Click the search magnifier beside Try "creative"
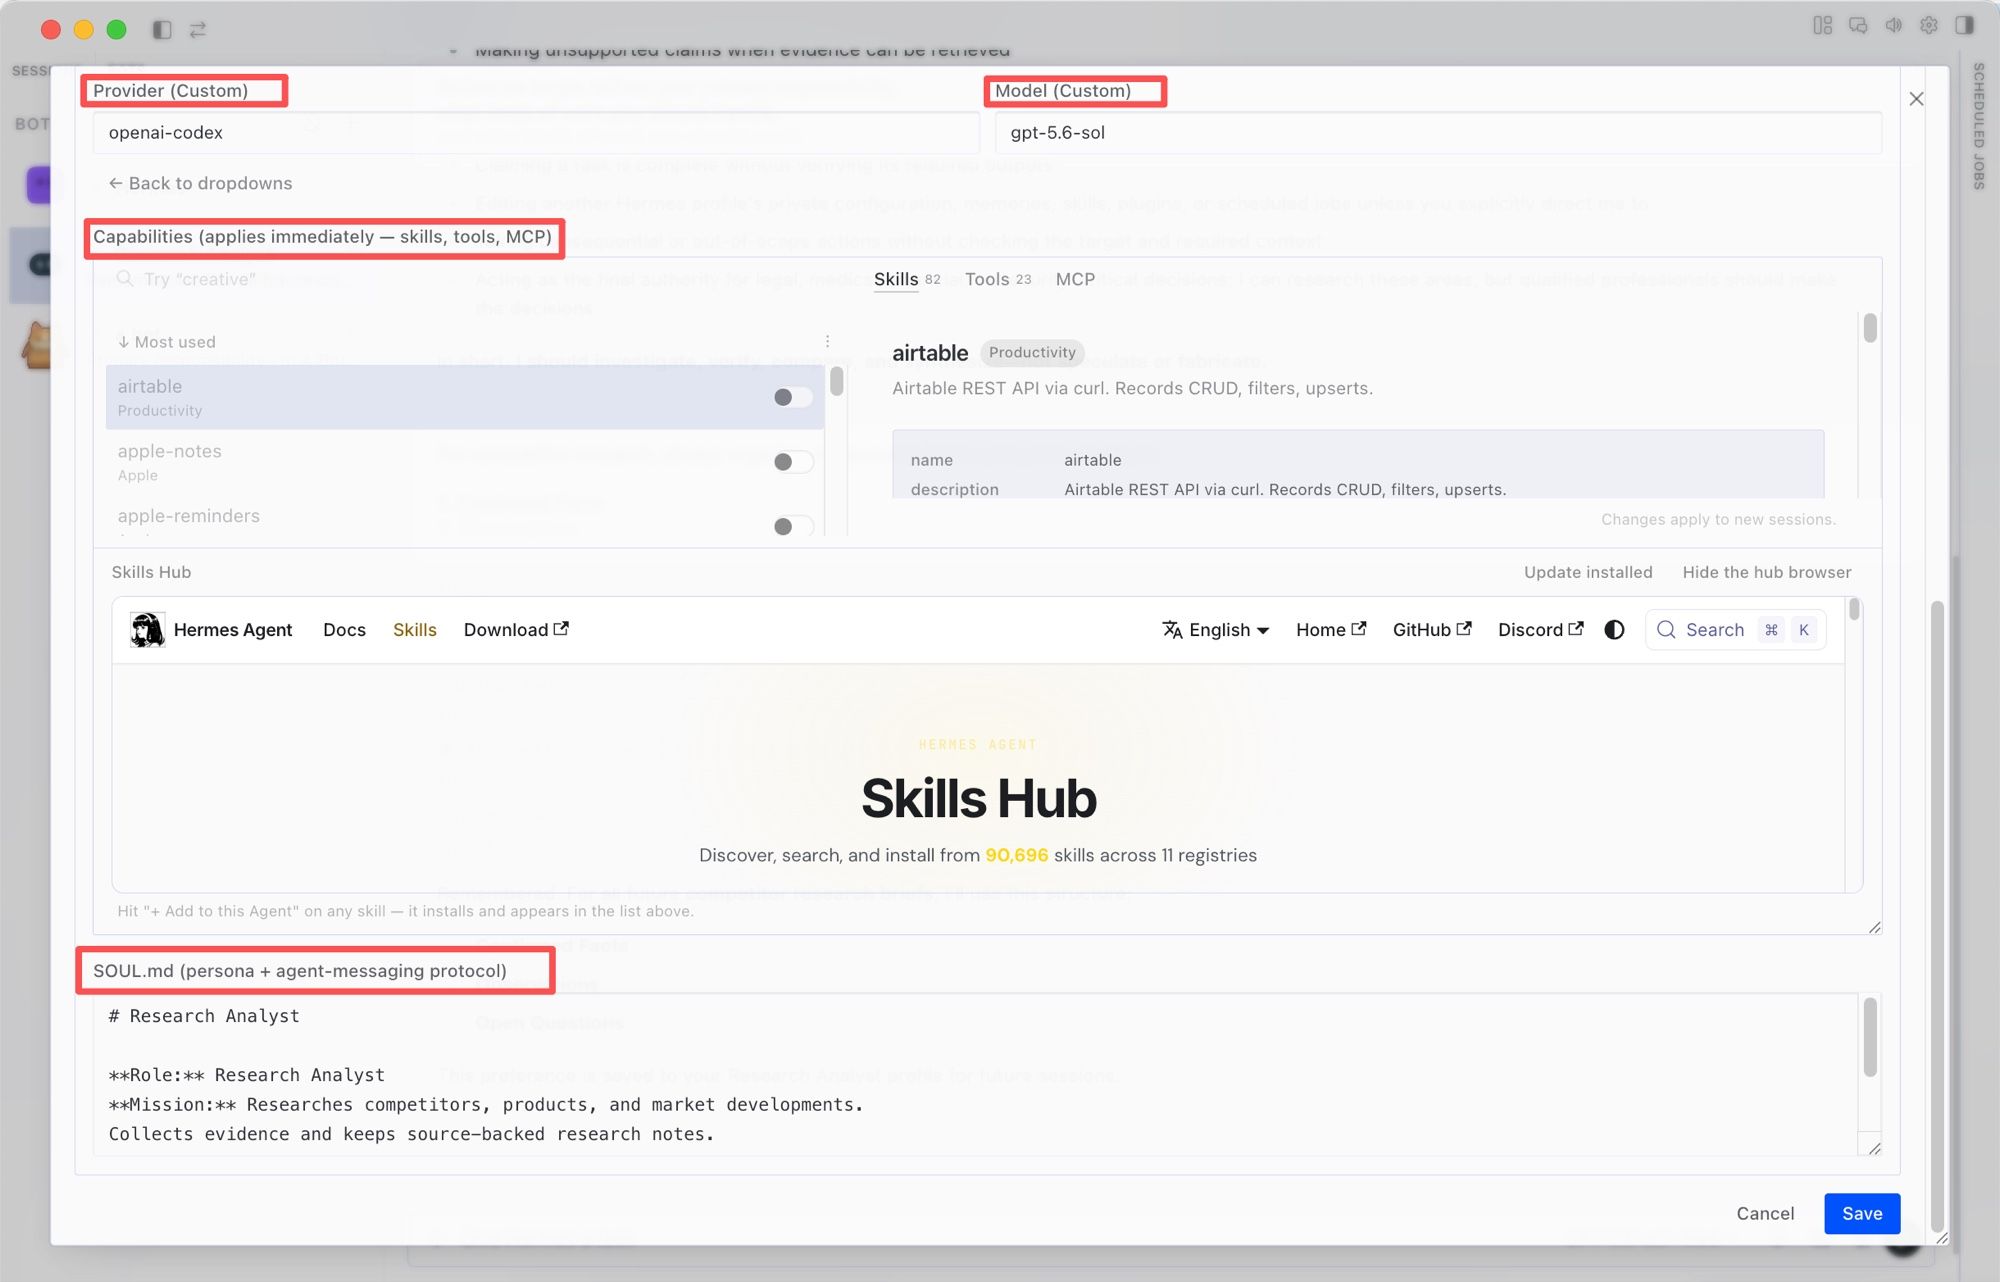The image size is (2000, 1282). (x=125, y=278)
